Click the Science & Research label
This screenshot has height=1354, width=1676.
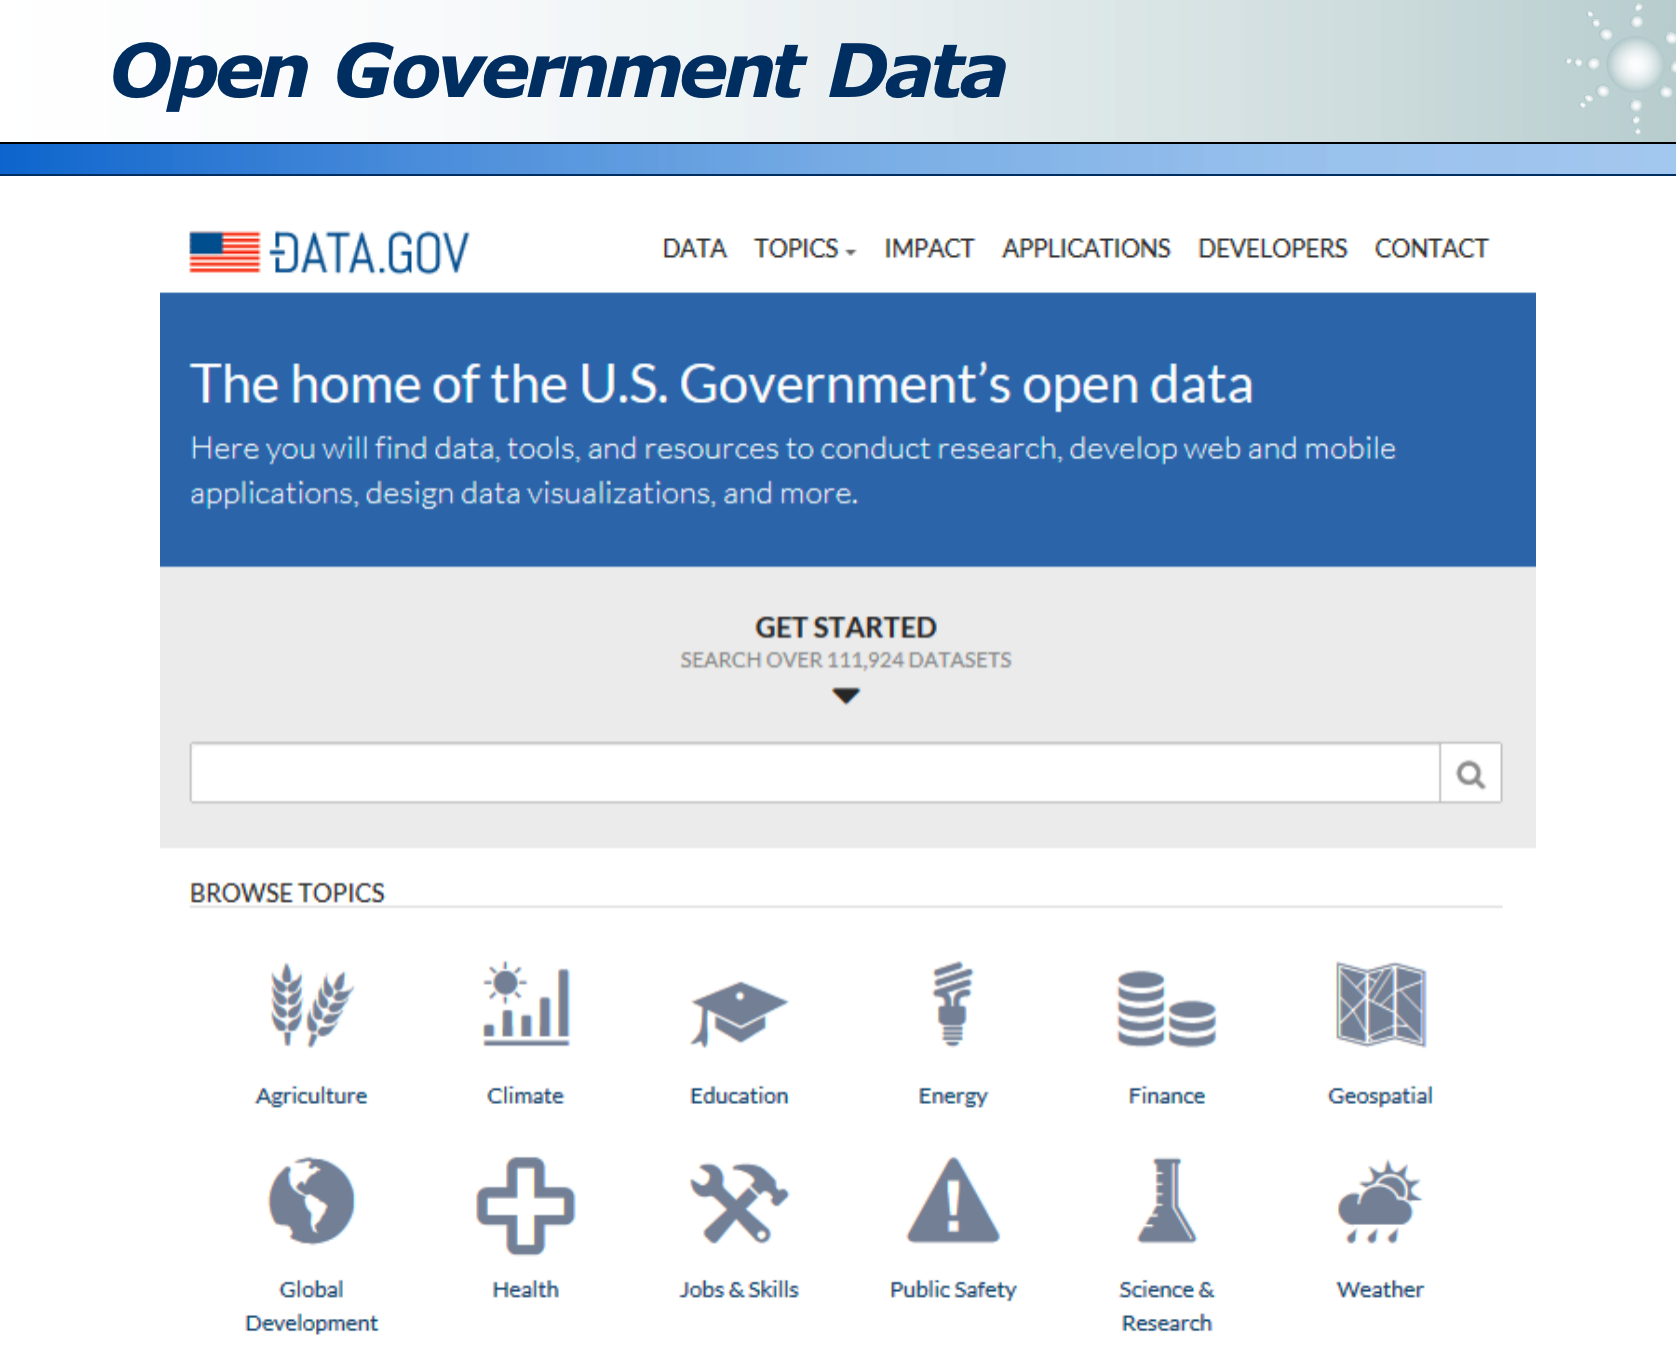[x=1167, y=1306]
